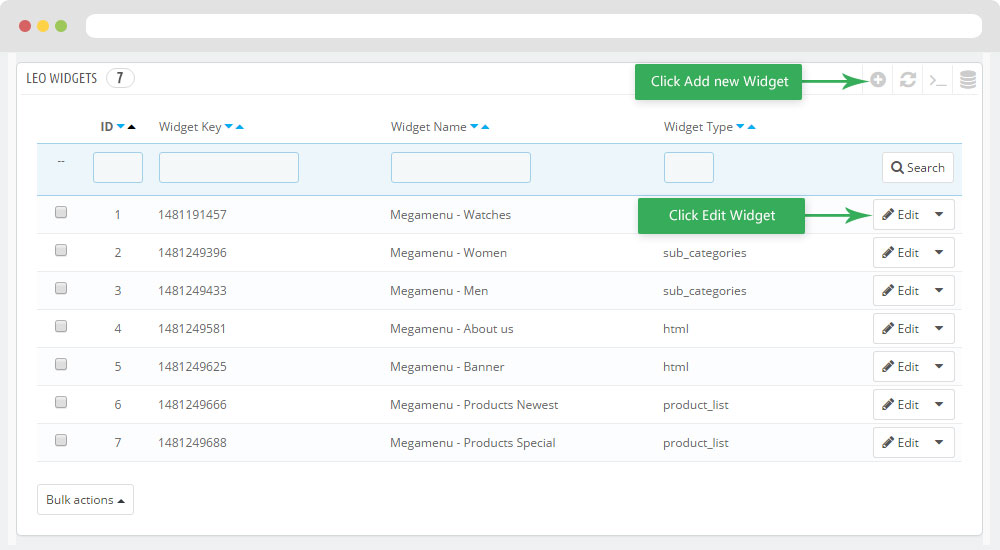Viewport: 1000px width, 550px height.
Task: Click the export to SQL Manager database icon
Action: point(967,80)
